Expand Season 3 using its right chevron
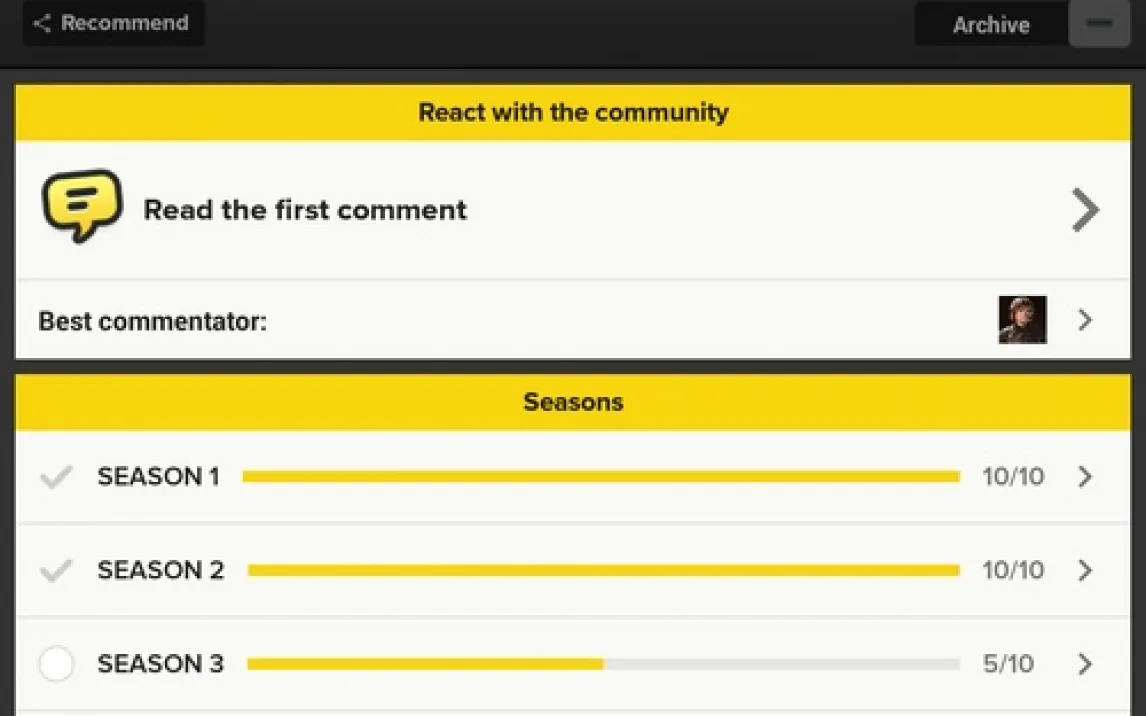 pos(1085,664)
